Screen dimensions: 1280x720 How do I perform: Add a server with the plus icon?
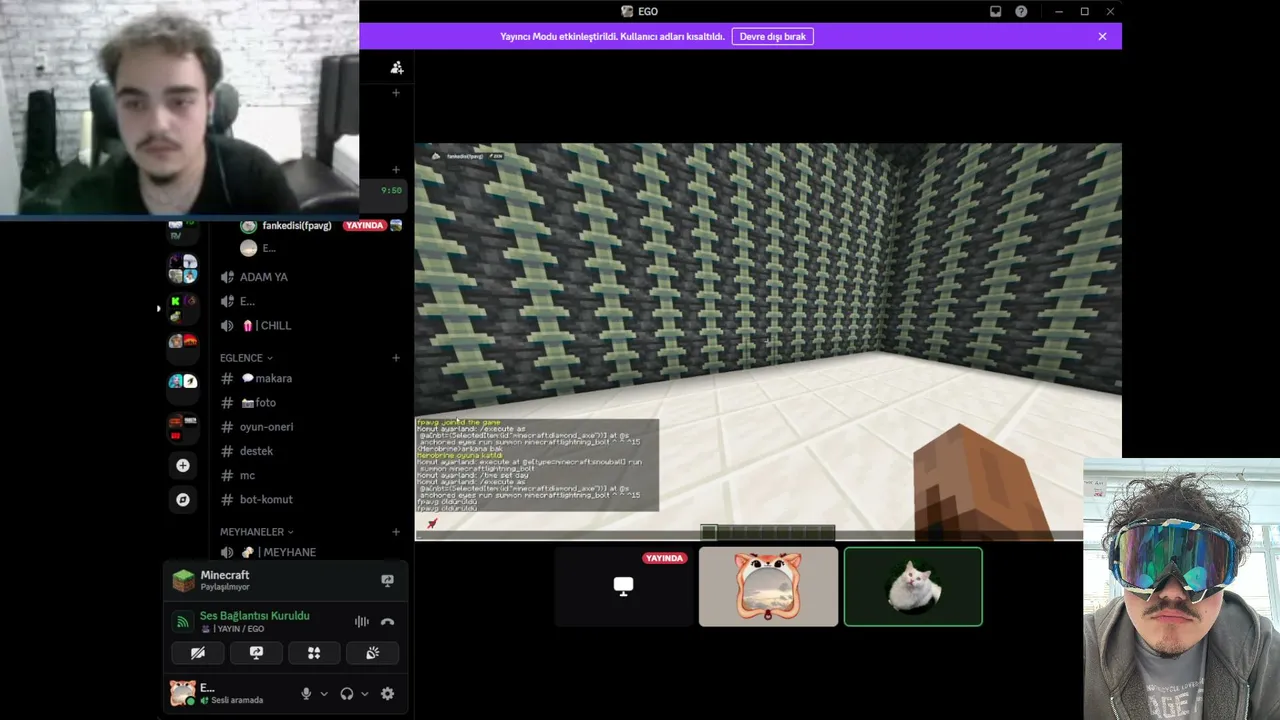(x=183, y=465)
